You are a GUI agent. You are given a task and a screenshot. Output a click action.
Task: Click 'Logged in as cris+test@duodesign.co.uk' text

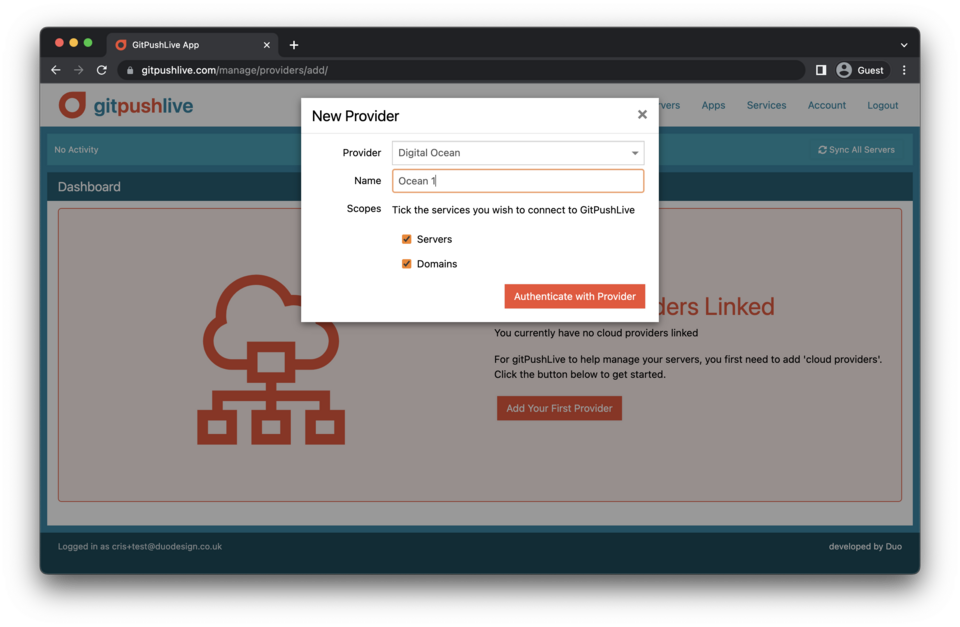tap(140, 546)
